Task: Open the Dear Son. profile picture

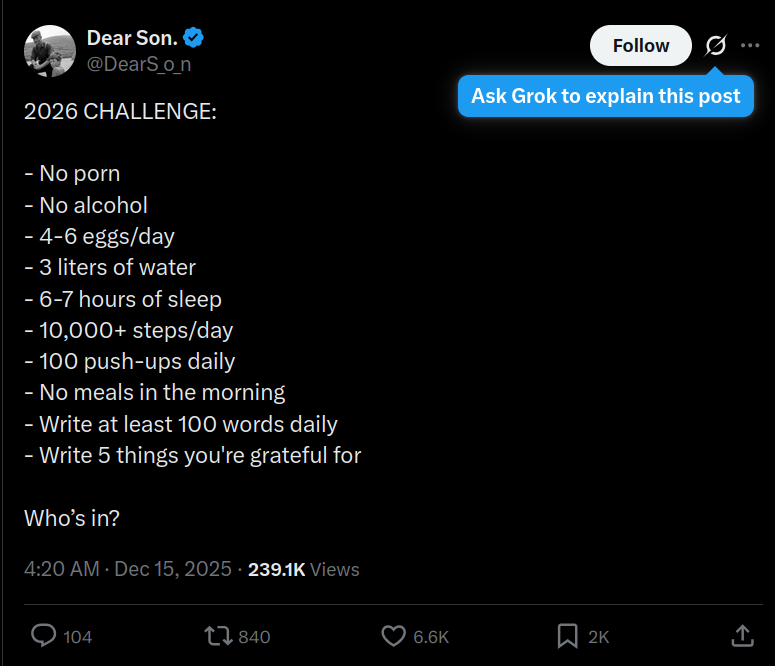Action: click(49, 51)
